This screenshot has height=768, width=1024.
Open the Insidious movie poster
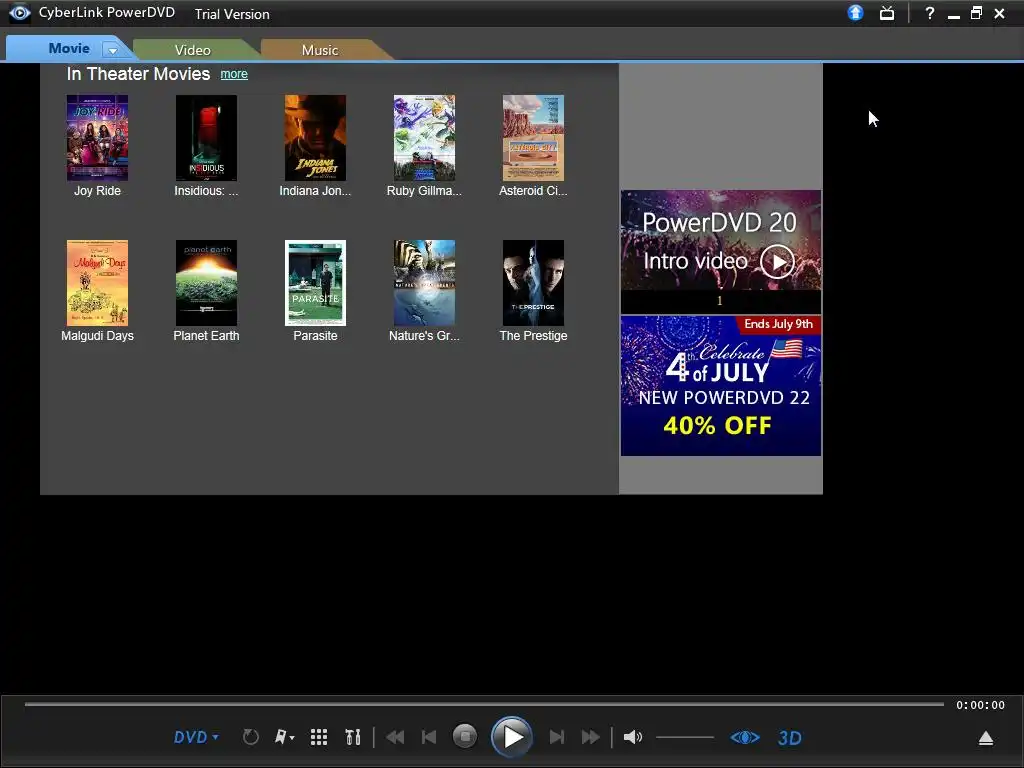[206, 138]
